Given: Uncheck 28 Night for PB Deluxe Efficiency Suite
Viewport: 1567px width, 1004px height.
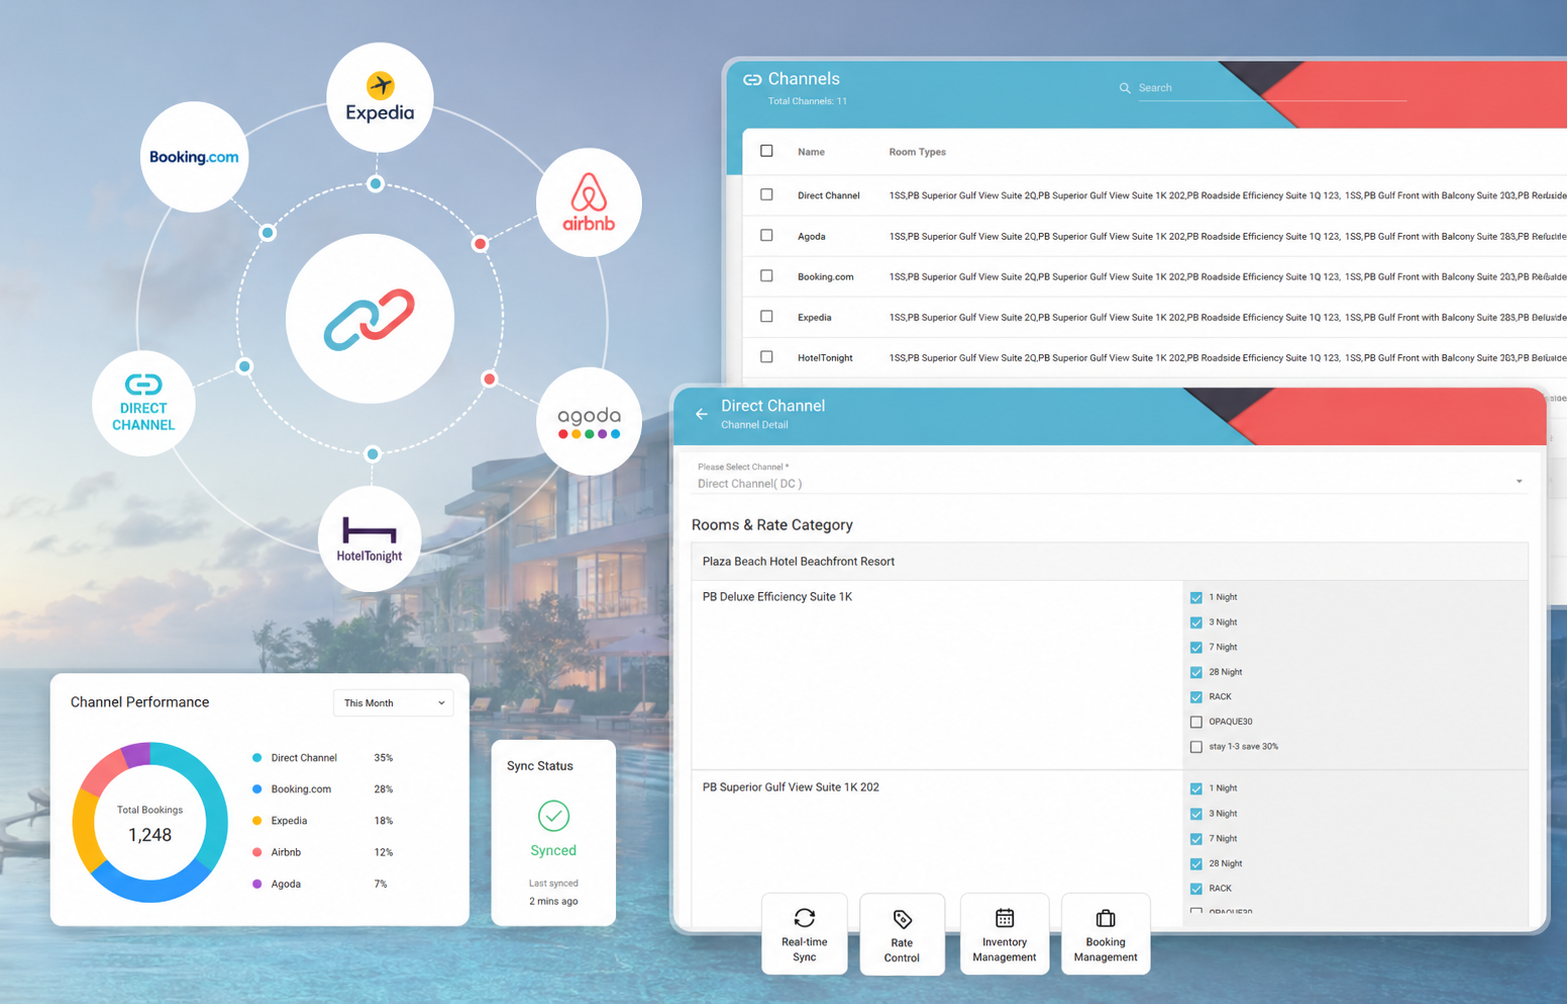Looking at the screenshot, I should [x=1196, y=673].
